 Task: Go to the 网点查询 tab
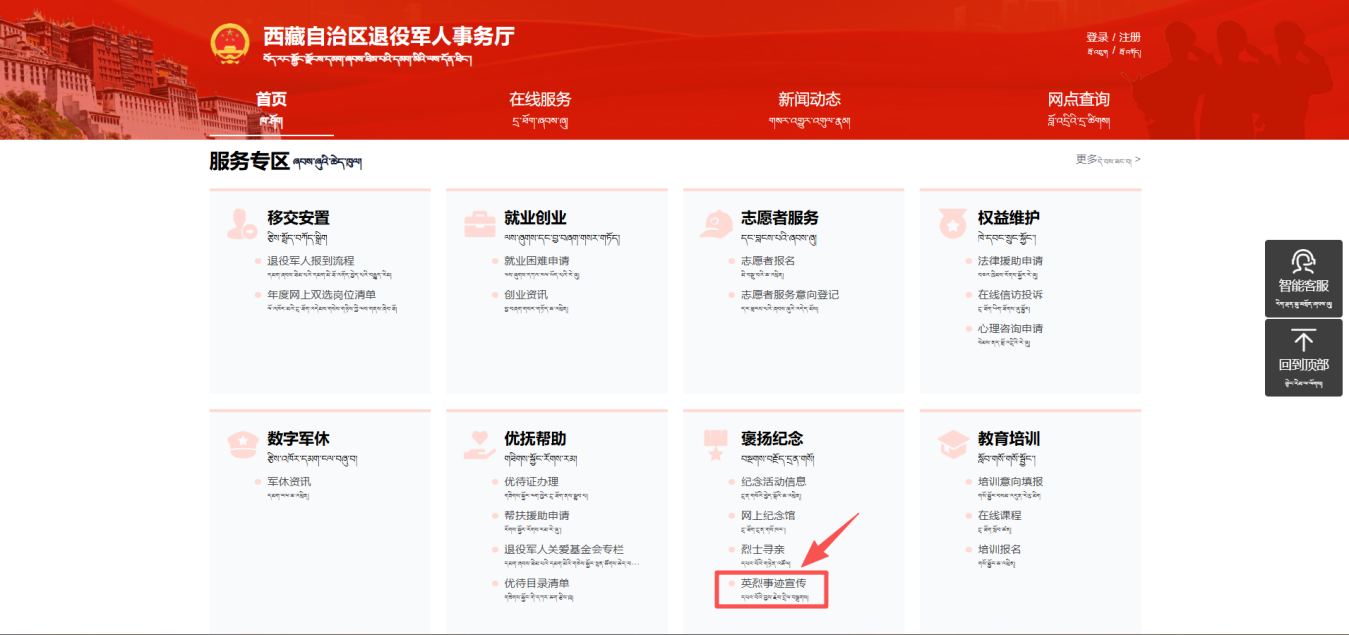pyautogui.click(x=1078, y=100)
